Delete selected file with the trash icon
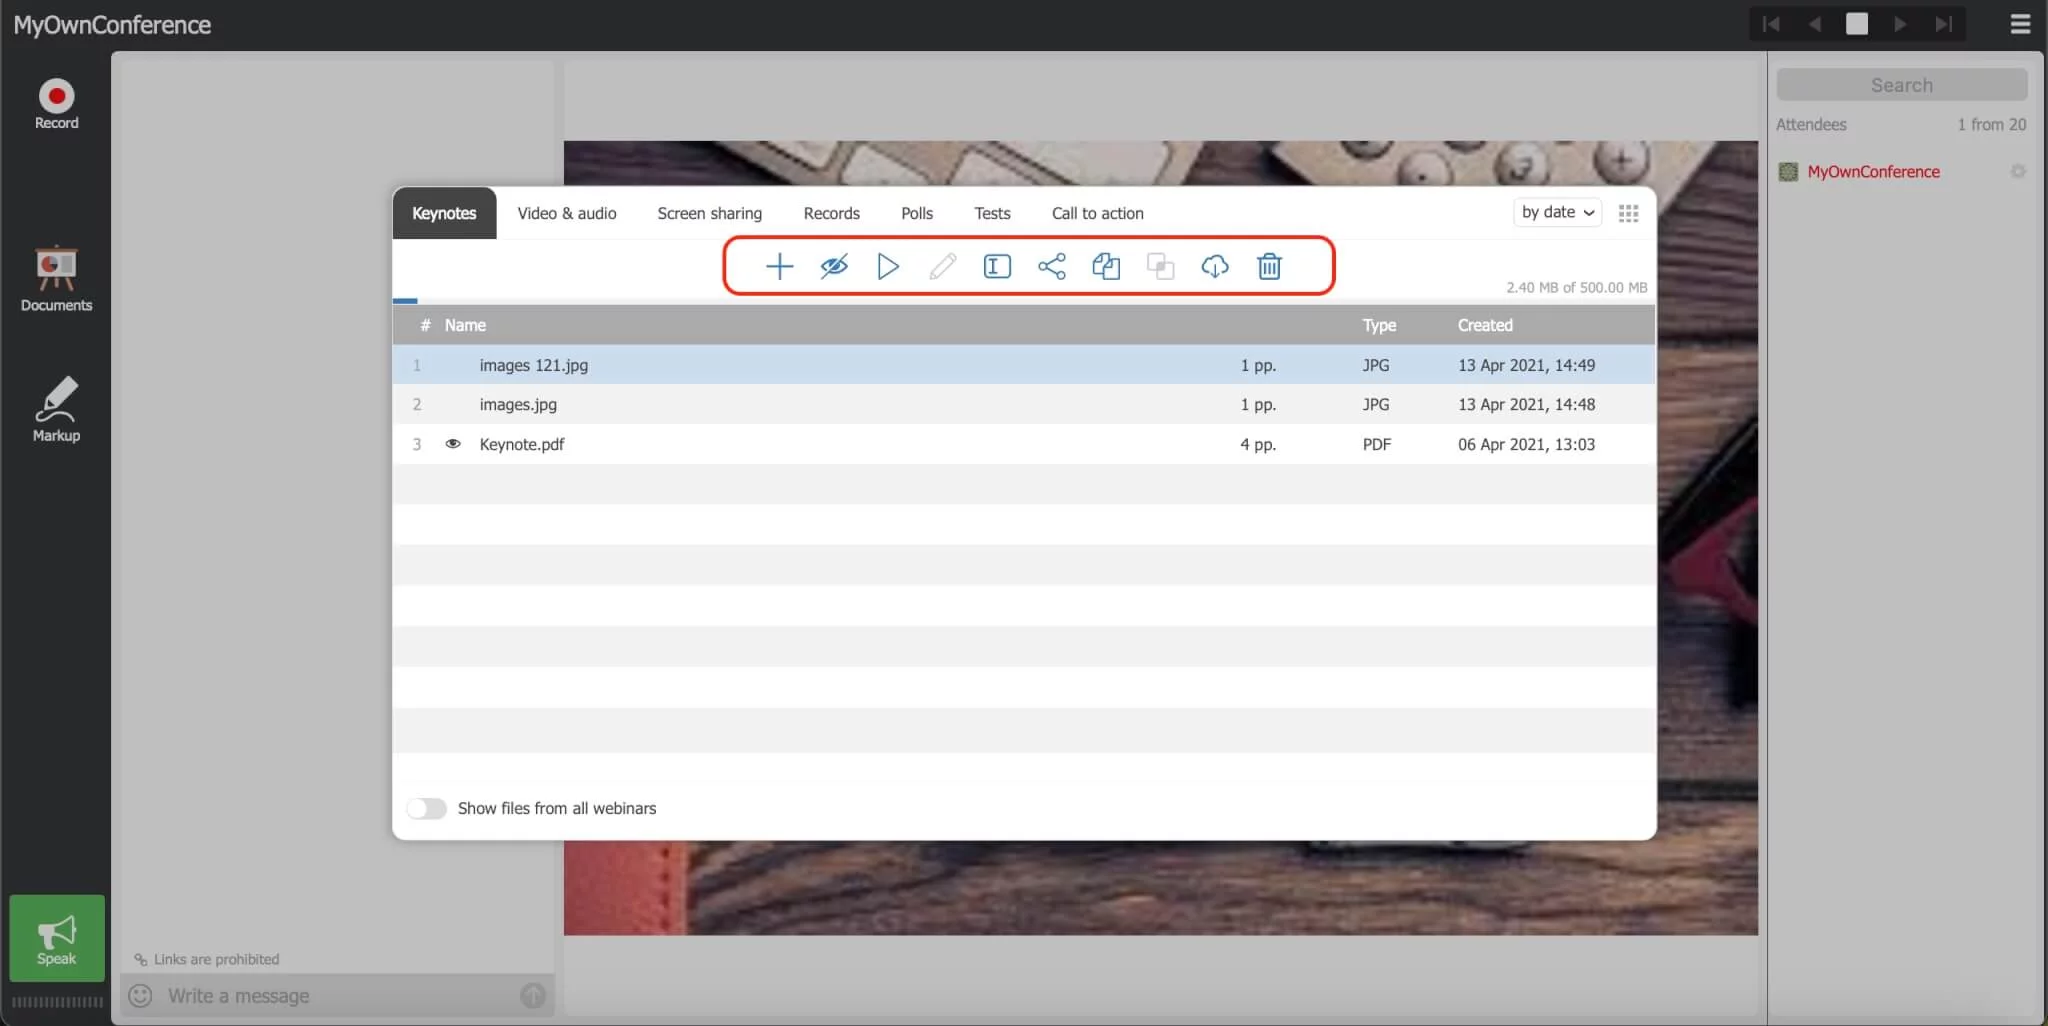This screenshot has height=1026, width=2048. (x=1268, y=266)
